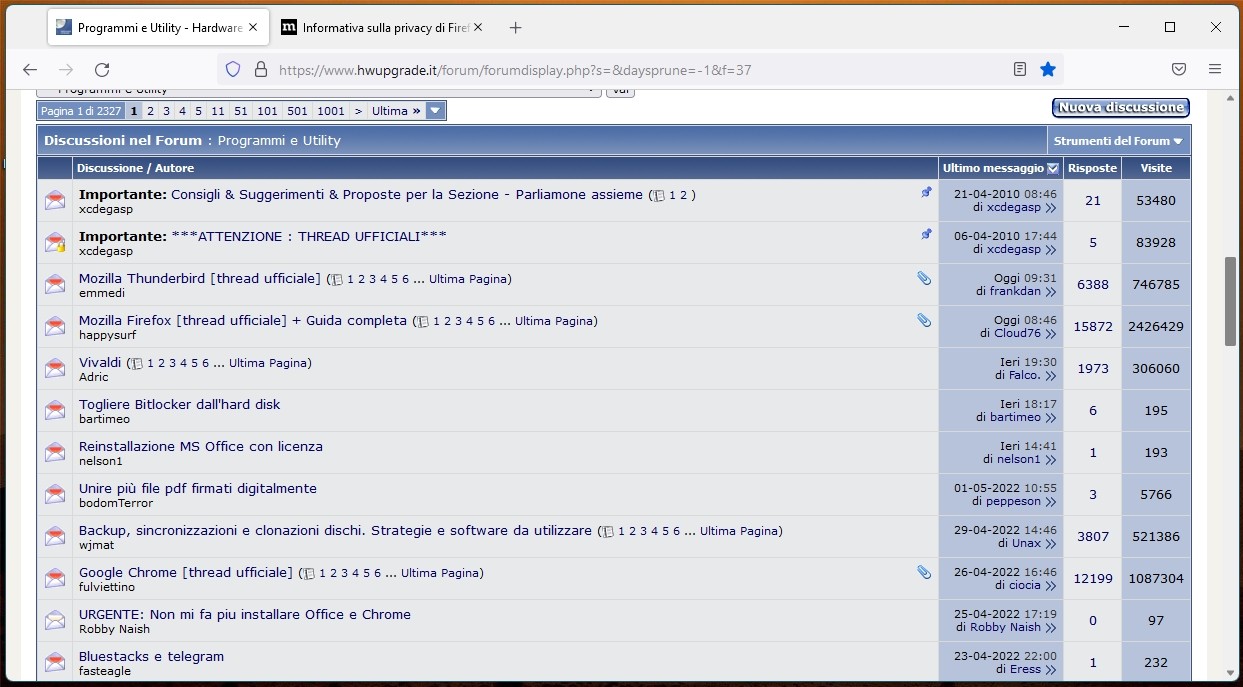Open the Togliere Bitlocker dall'hard disk thread
The height and width of the screenshot is (687, 1243).
coord(179,404)
